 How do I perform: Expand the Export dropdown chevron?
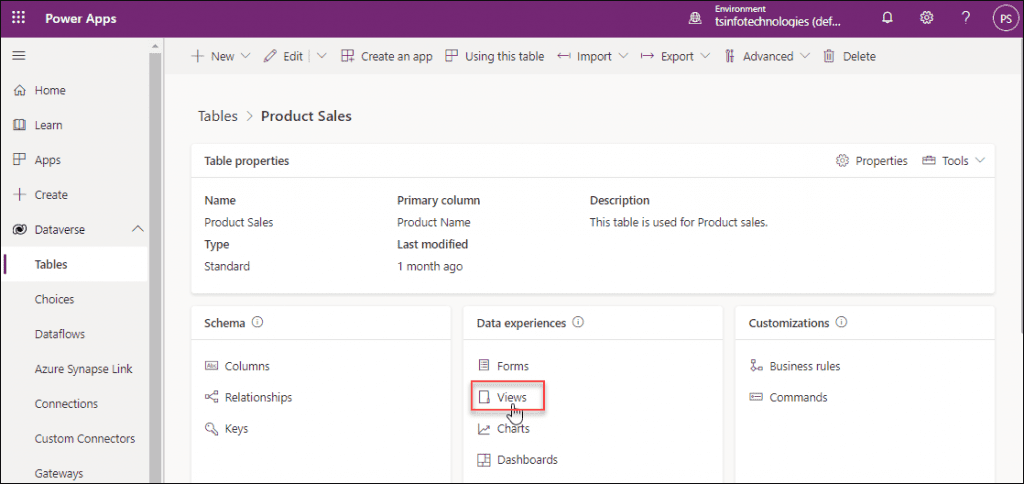[x=705, y=56]
